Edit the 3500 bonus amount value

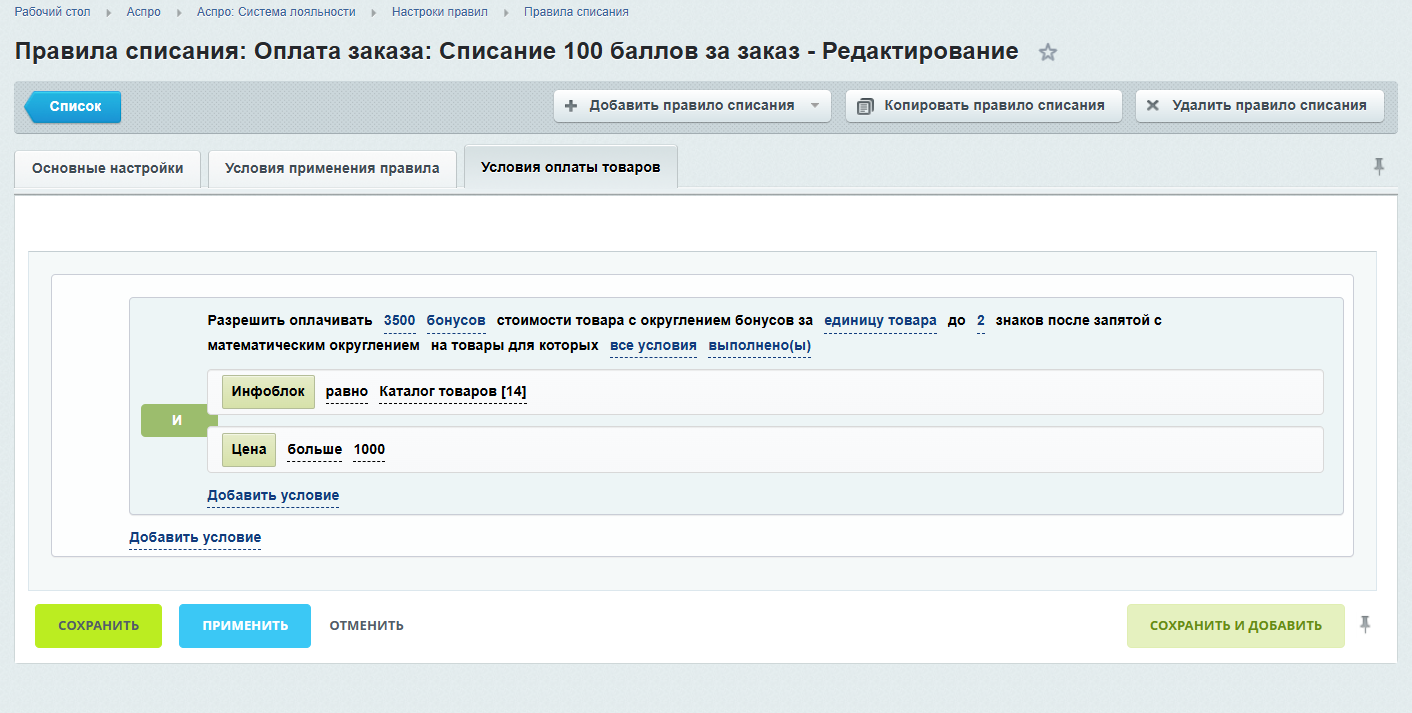pos(399,321)
